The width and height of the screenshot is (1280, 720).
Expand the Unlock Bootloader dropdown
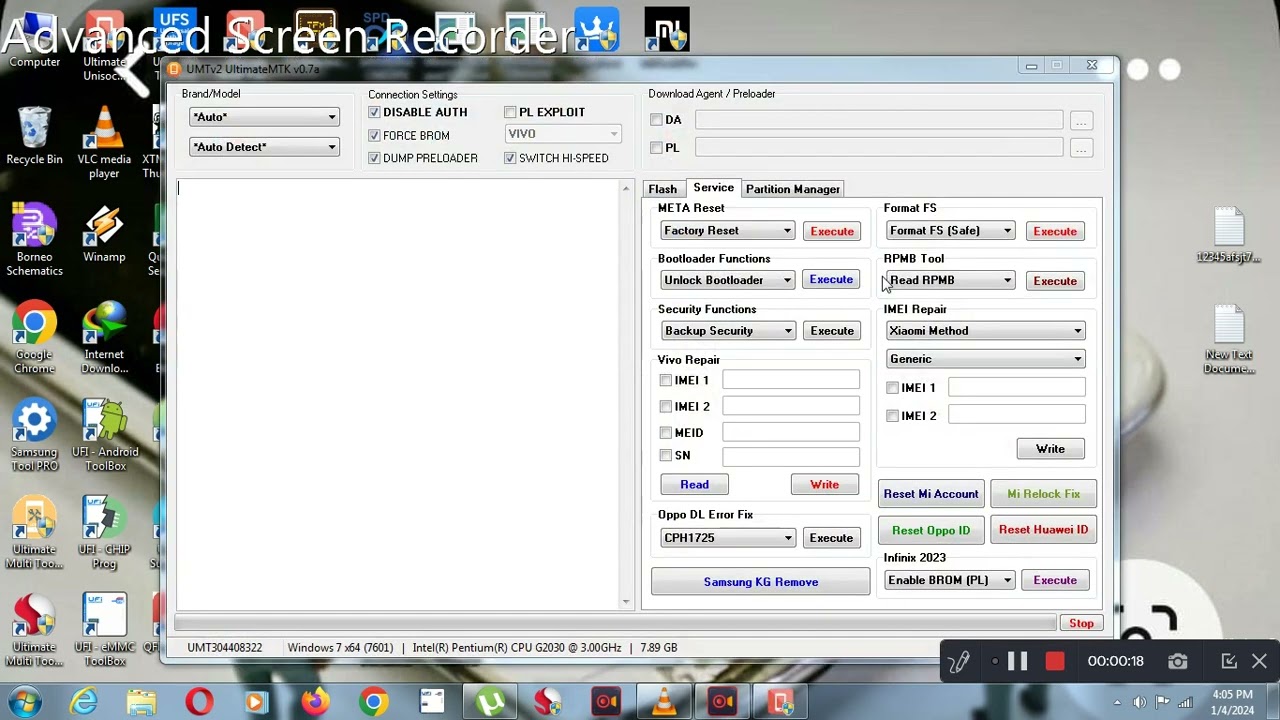727,280
